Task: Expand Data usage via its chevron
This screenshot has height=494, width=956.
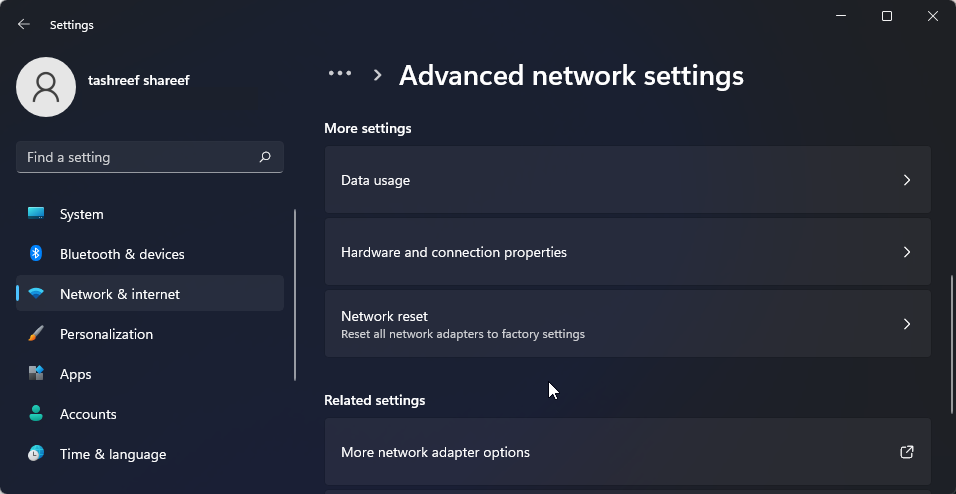Action: [x=906, y=180]
